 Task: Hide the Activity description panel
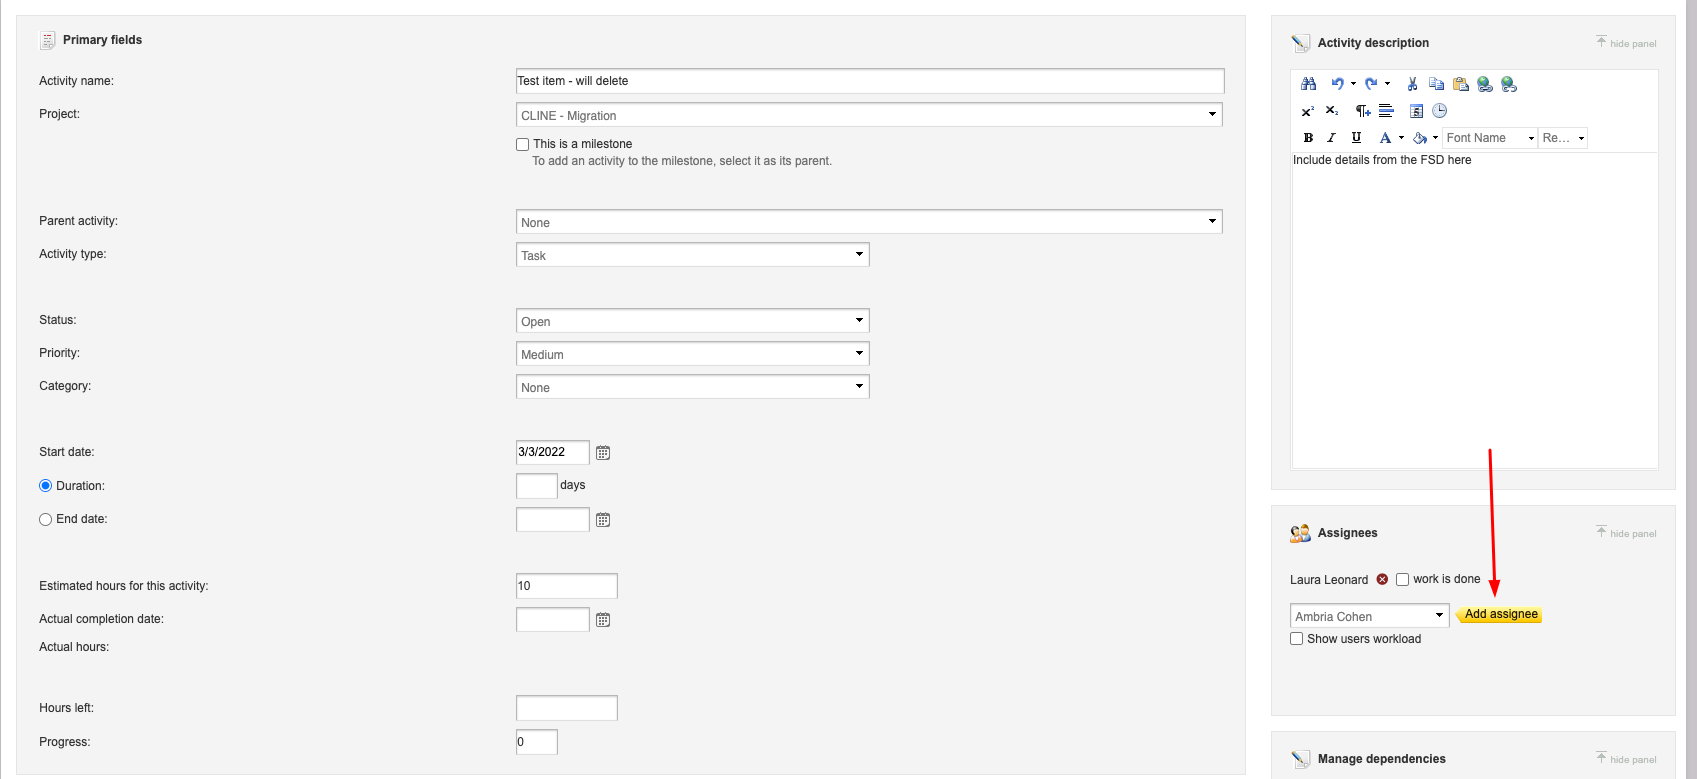click(x=1626, y=43)
